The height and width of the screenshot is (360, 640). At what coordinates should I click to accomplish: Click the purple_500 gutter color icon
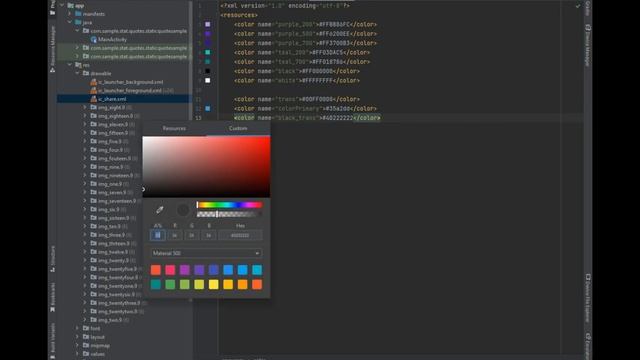pos(208,34)
